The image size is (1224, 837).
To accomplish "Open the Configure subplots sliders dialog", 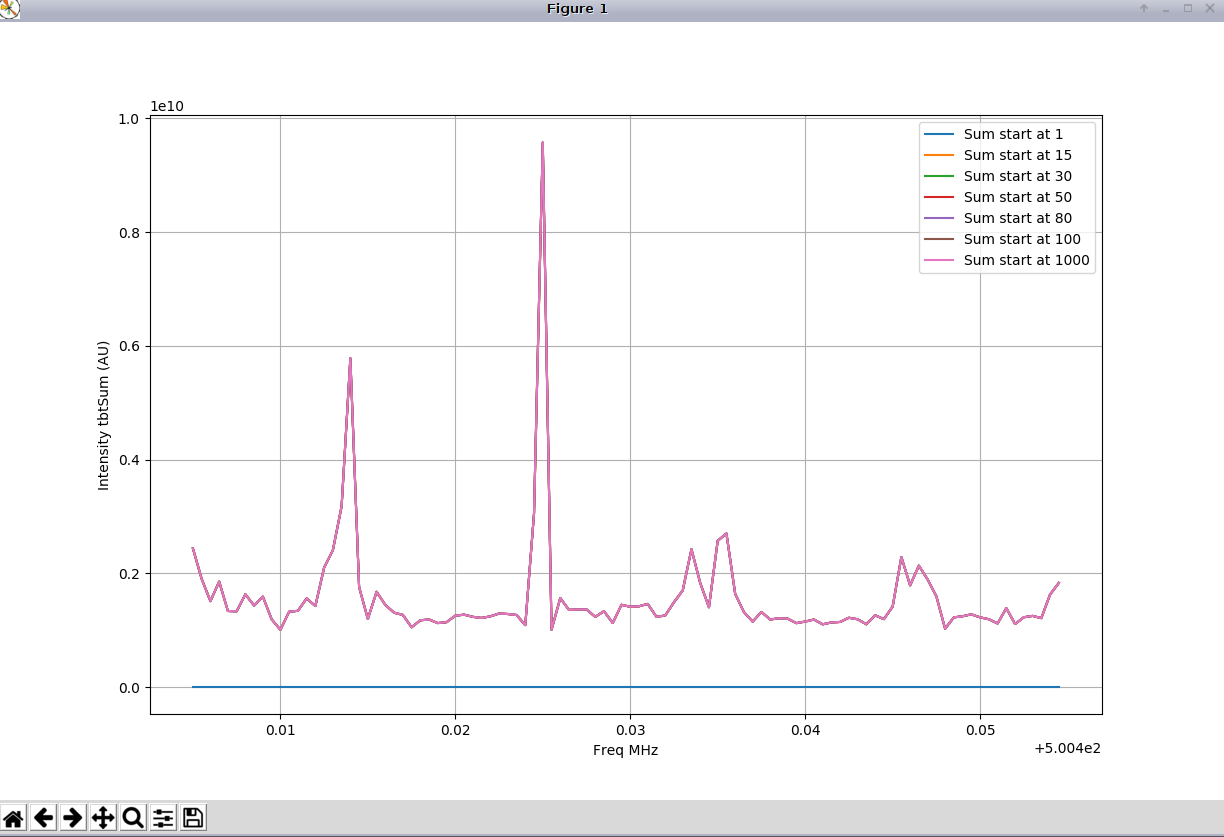I will point(163,818).
